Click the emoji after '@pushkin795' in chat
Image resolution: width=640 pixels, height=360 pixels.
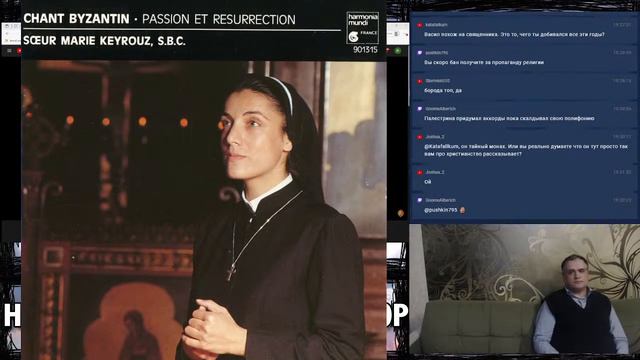coord(462,210)
